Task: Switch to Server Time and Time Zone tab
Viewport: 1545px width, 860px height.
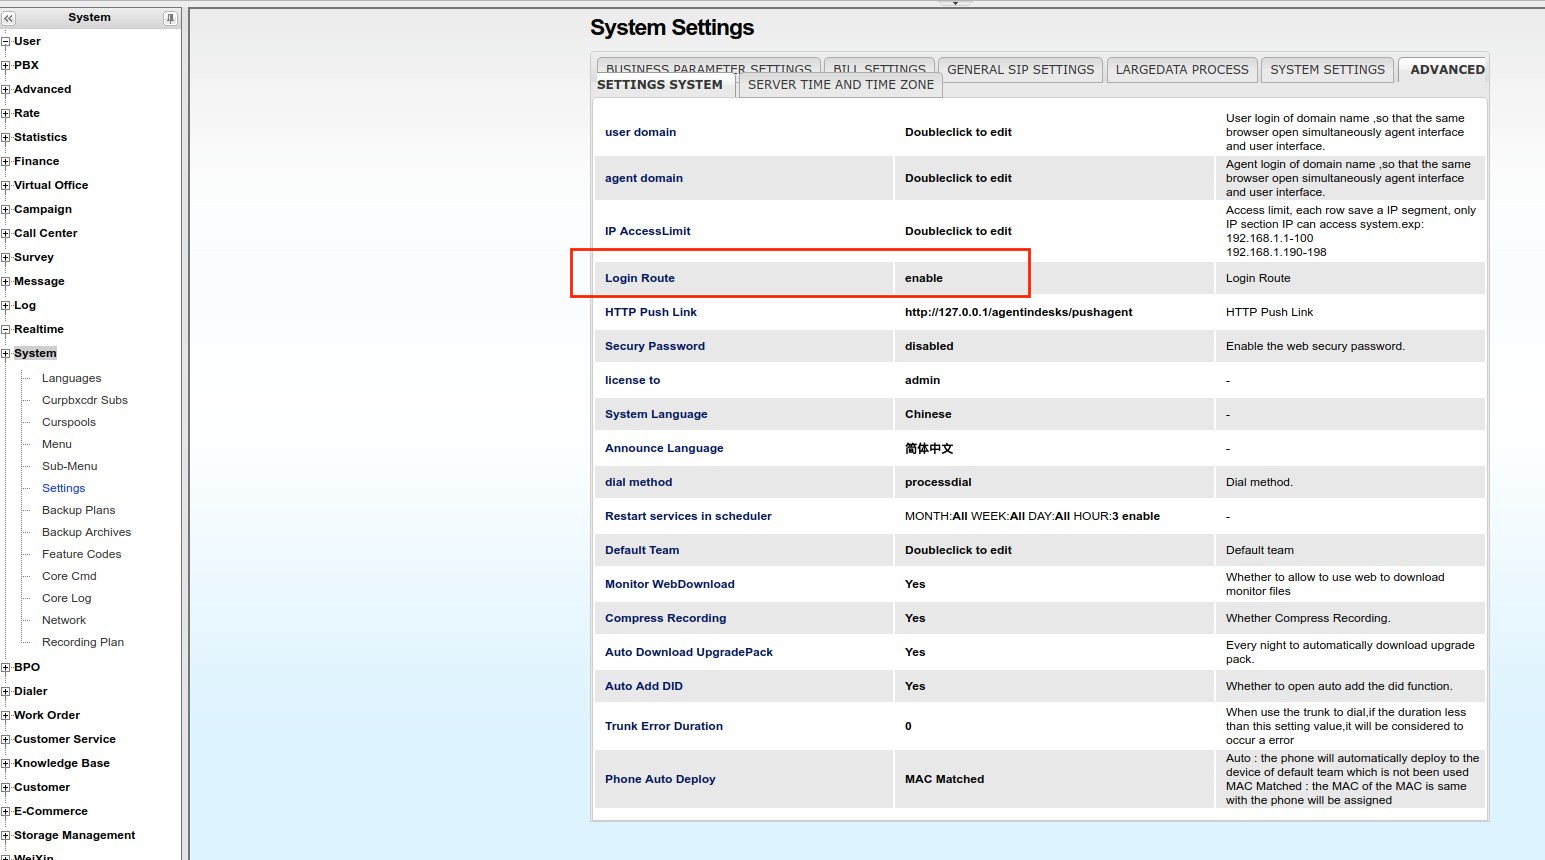Action: point(840,85)
